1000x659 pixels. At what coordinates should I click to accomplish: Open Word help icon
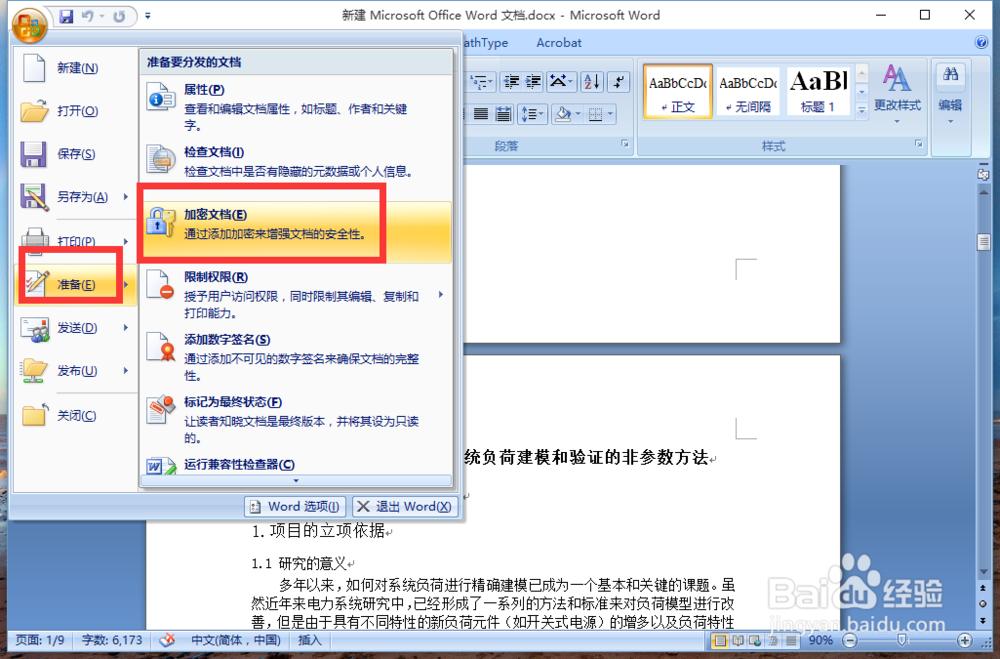click(x=982, y=42)
